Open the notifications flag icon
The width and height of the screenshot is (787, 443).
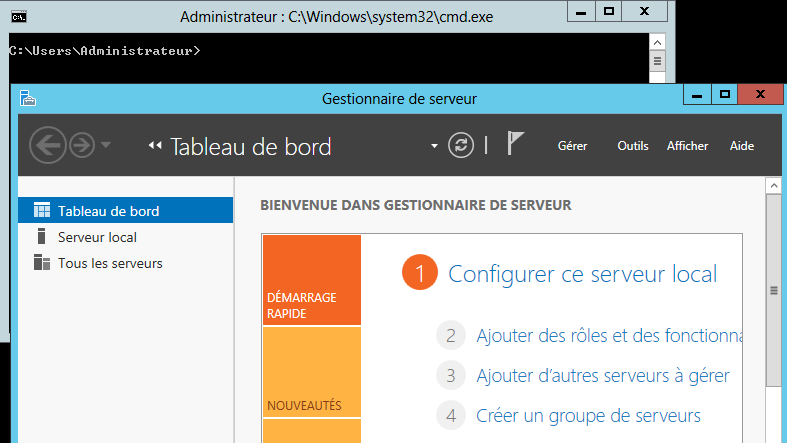[515, 145]
